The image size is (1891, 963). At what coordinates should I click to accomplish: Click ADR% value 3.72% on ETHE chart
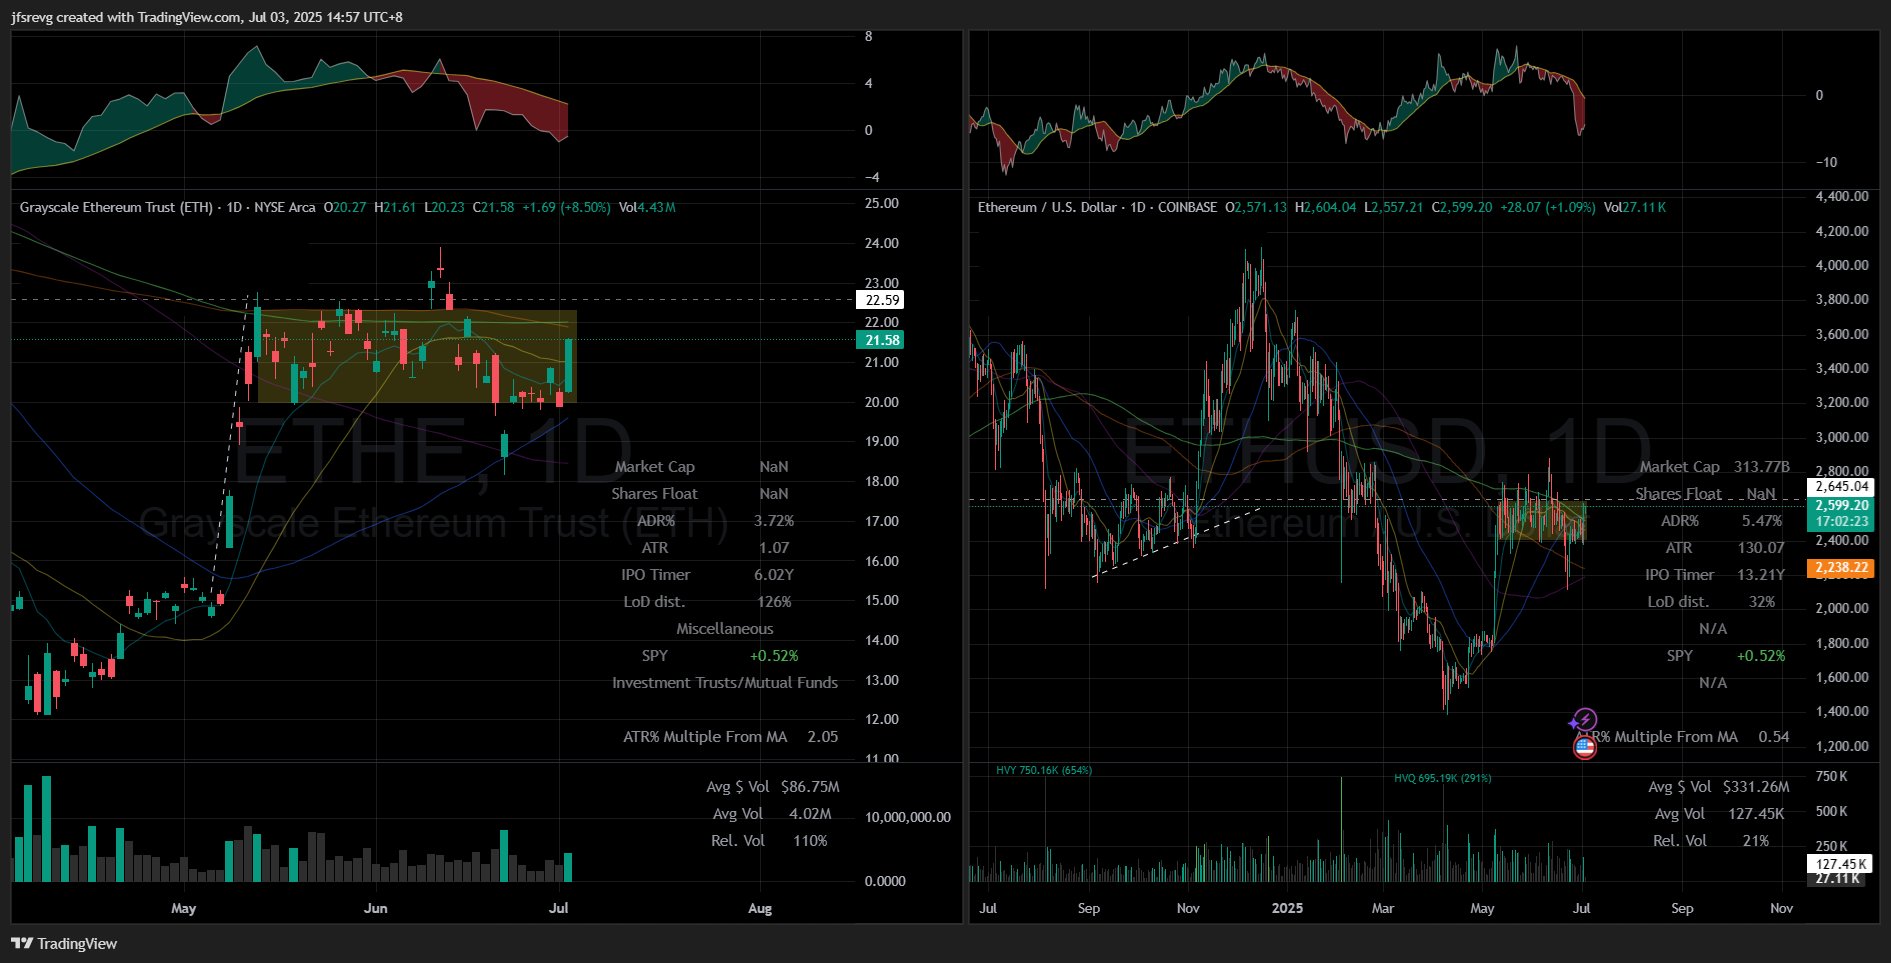click(774, 521)
